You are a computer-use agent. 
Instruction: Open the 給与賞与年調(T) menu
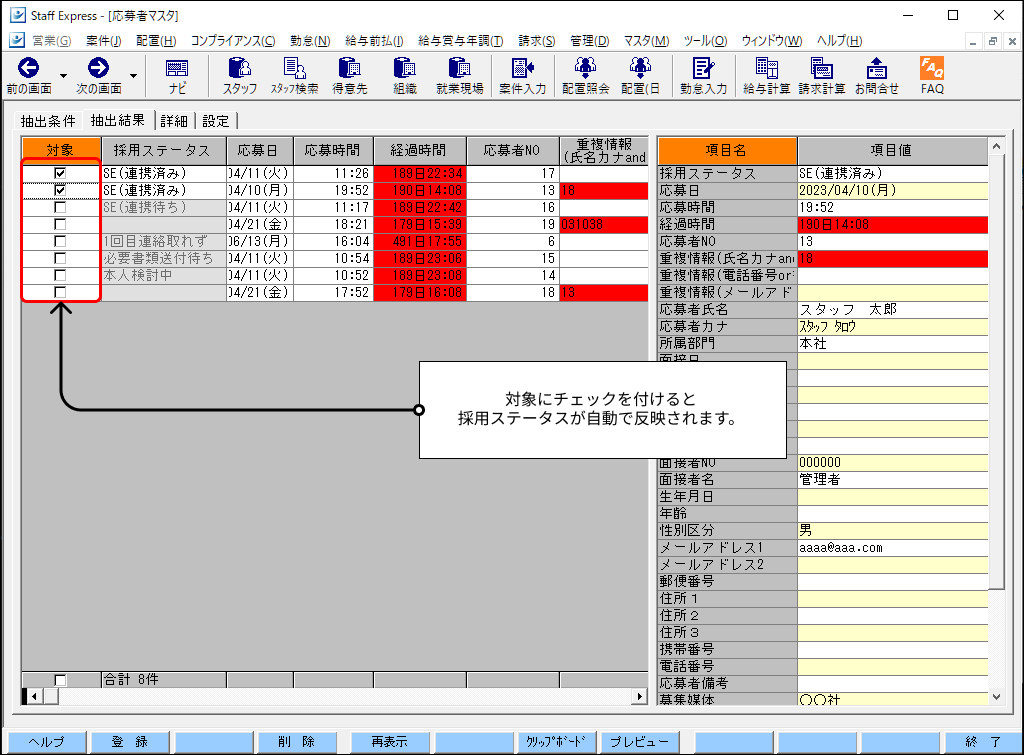[460, 40]
